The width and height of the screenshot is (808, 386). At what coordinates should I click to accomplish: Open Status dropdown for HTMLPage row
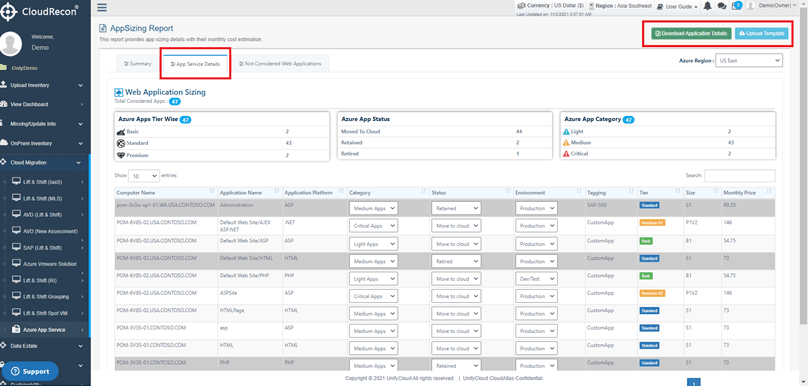pos(456,314)
